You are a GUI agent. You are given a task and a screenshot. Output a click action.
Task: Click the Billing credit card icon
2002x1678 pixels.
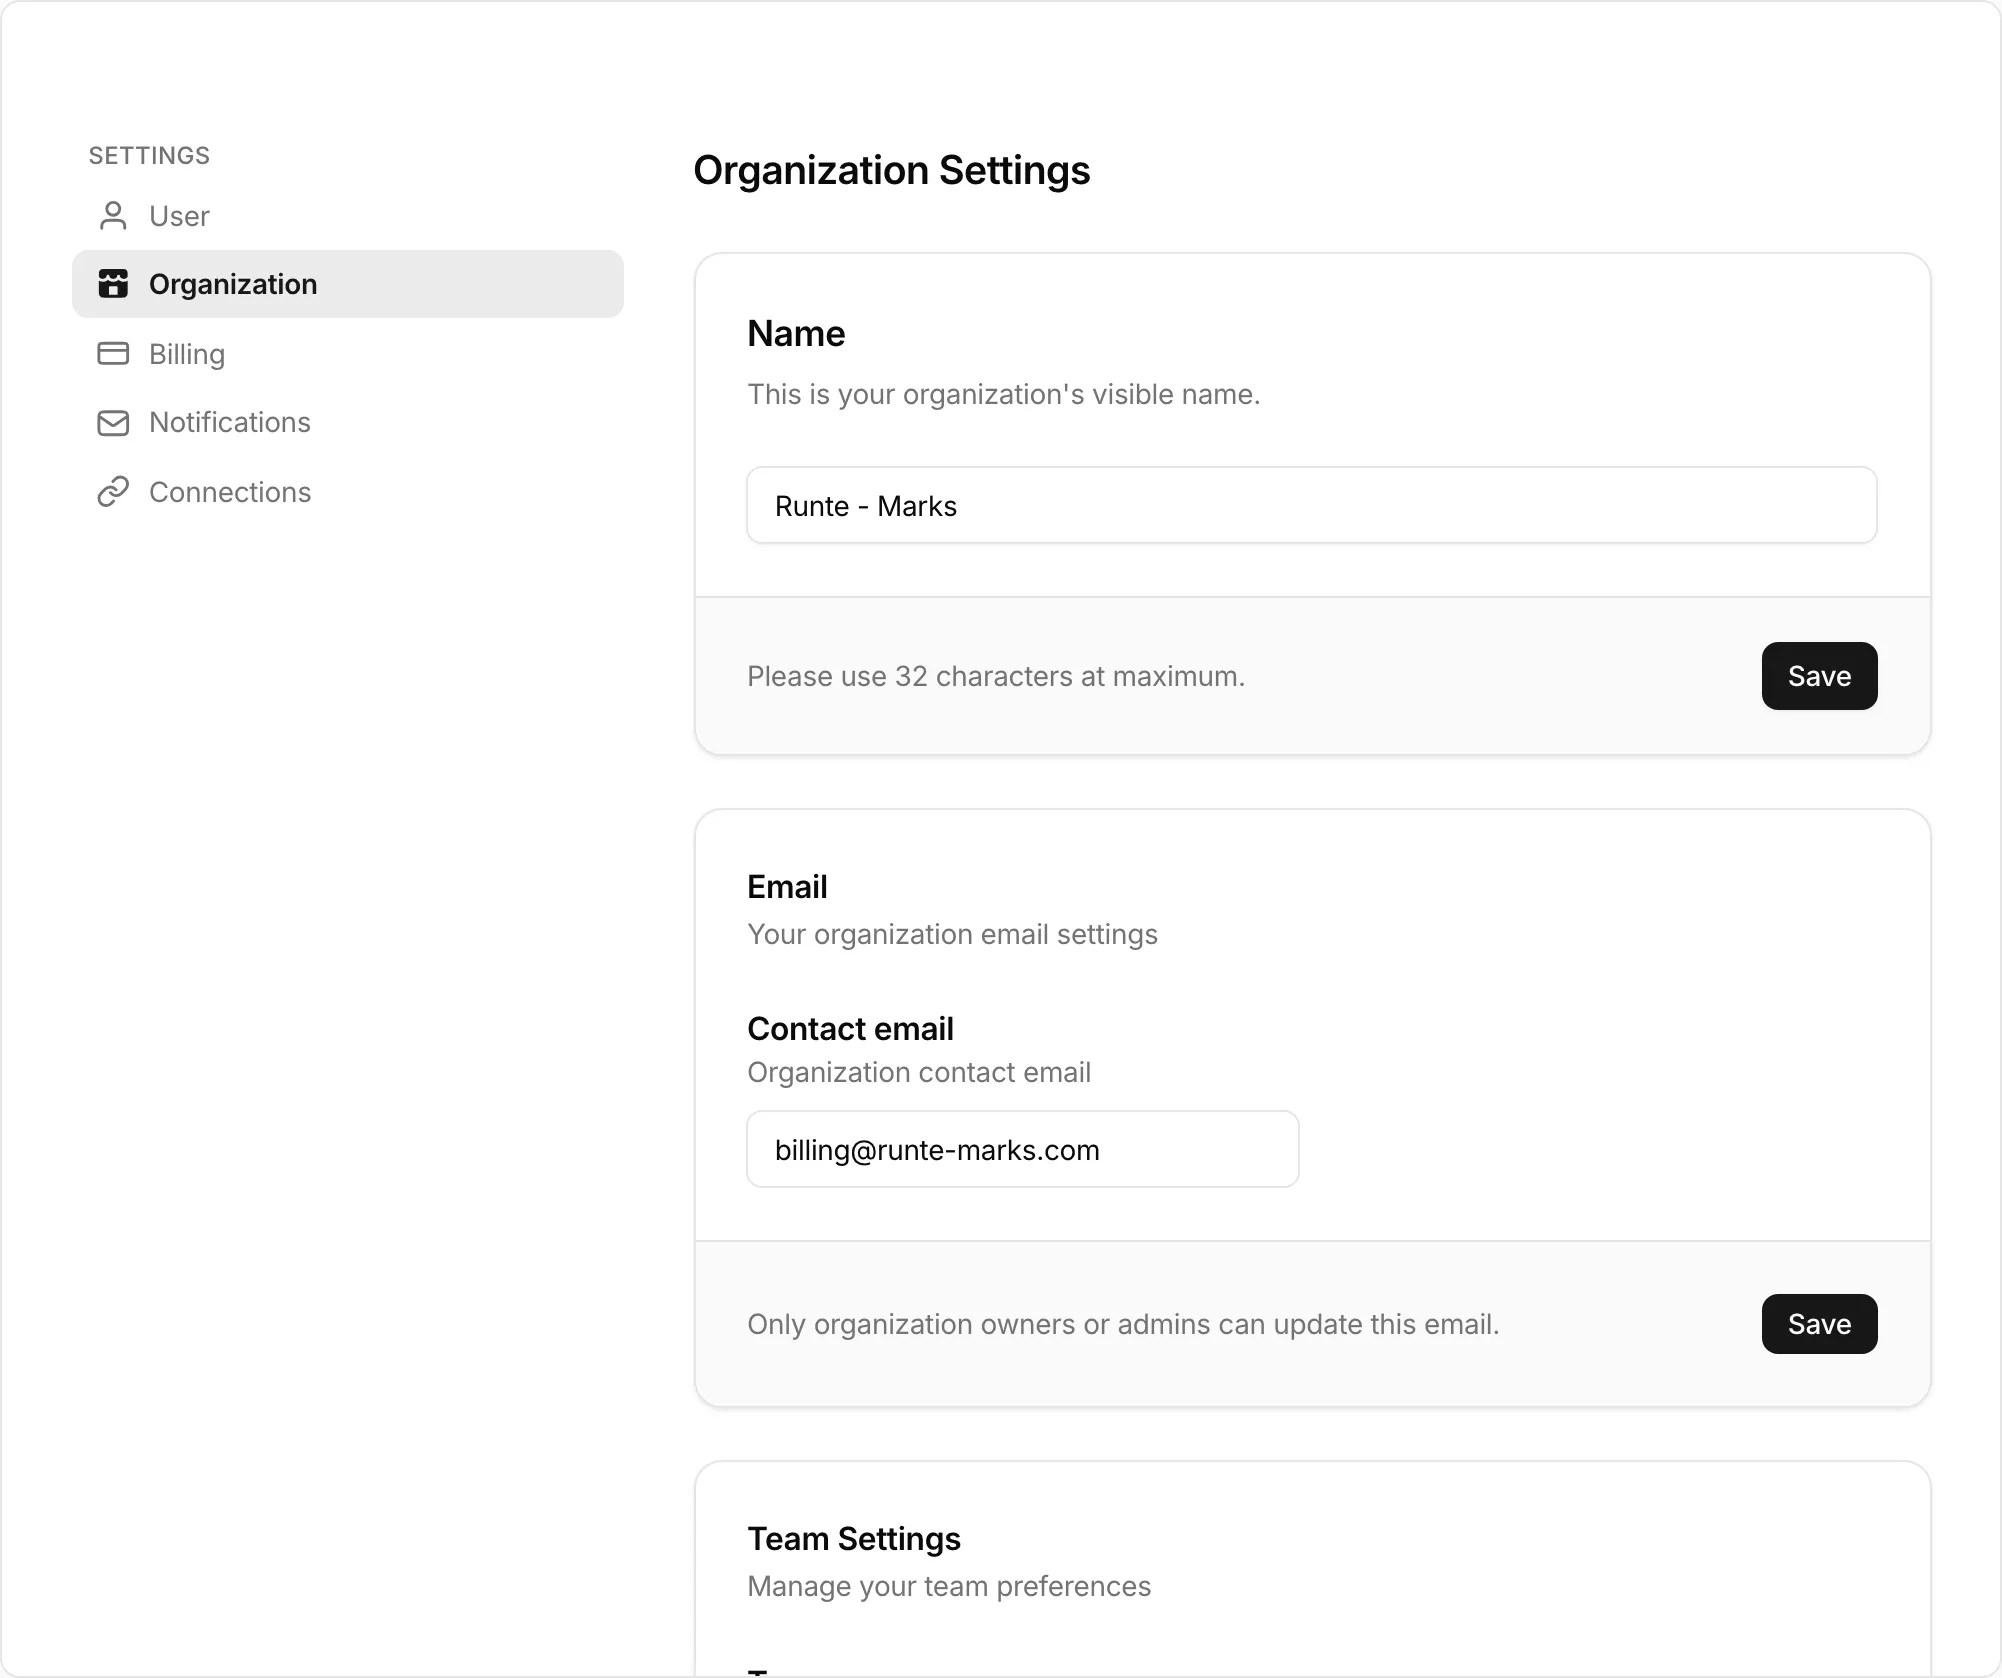pos(113,354)
